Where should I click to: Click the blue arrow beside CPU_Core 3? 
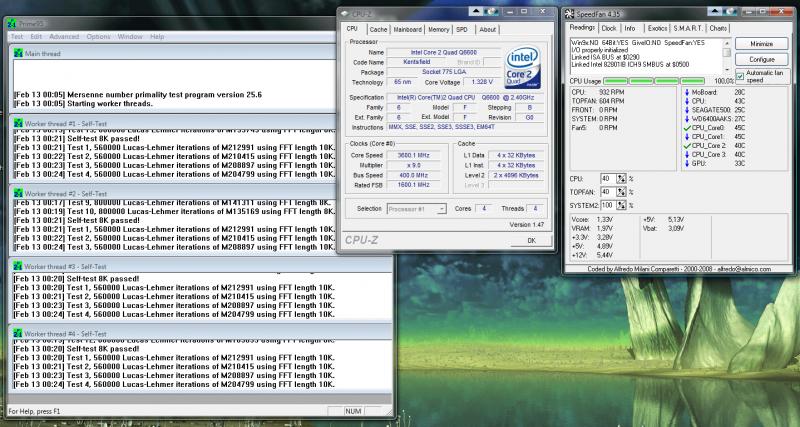687,154
